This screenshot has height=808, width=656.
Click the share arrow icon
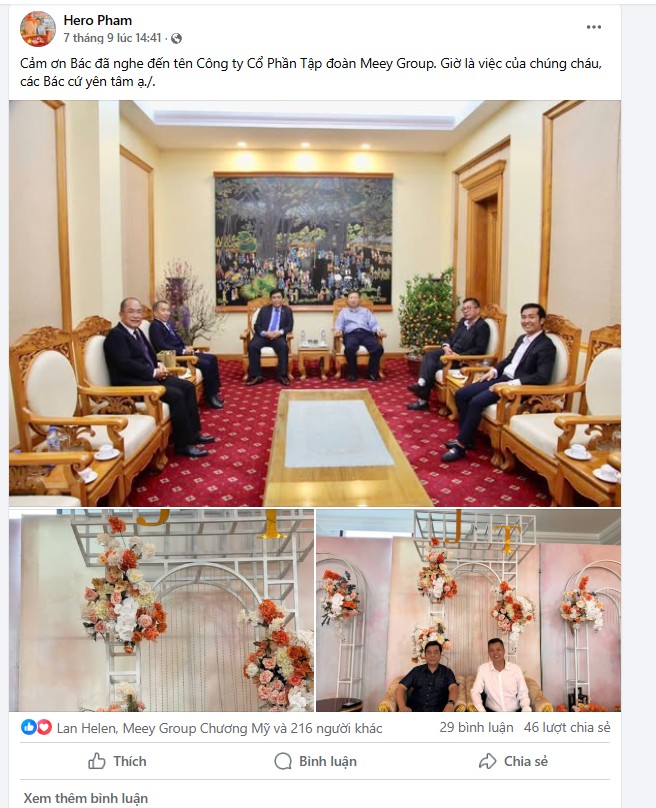point(487,761)
